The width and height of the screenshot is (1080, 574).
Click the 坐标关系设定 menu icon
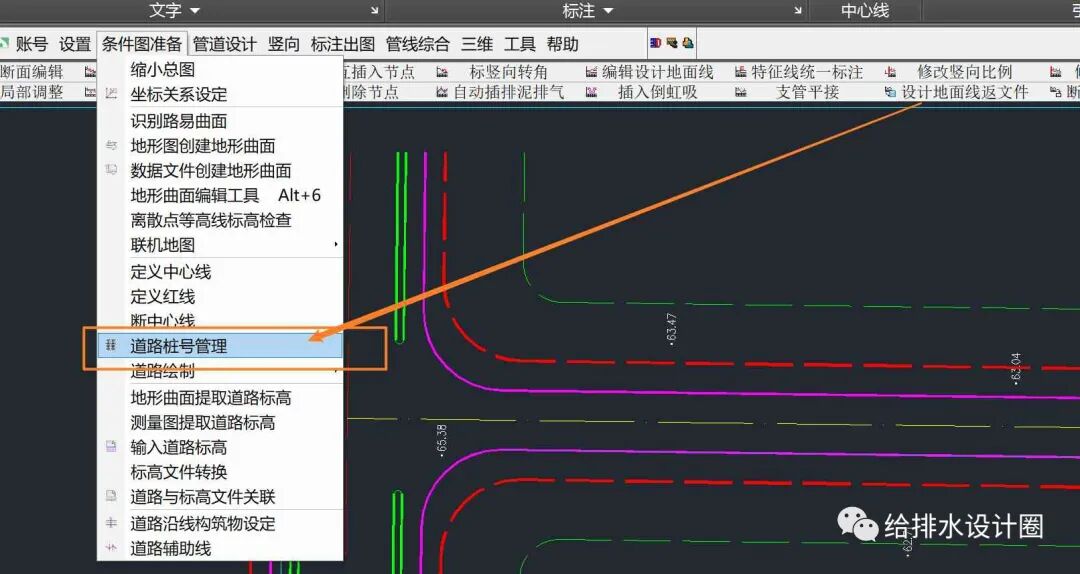(x=111, y=94)
